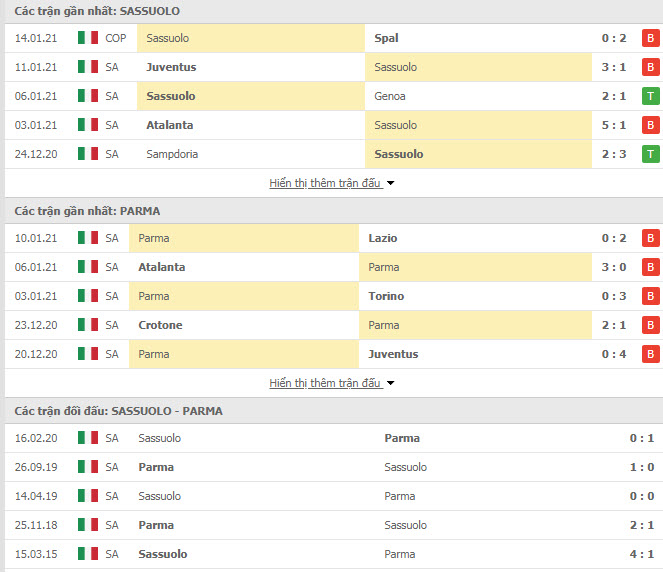Click green T badge for Sampdoria-Sassuolo match

click(650, 154)
